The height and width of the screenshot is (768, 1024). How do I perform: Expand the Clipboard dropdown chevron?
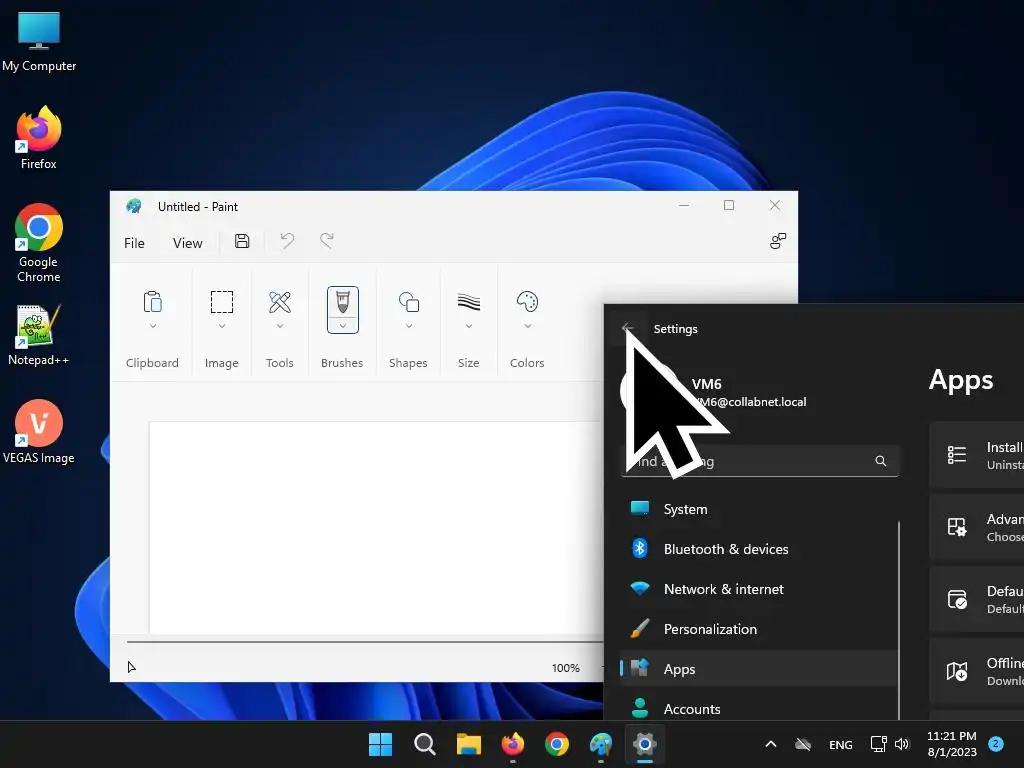click(152, 326)
